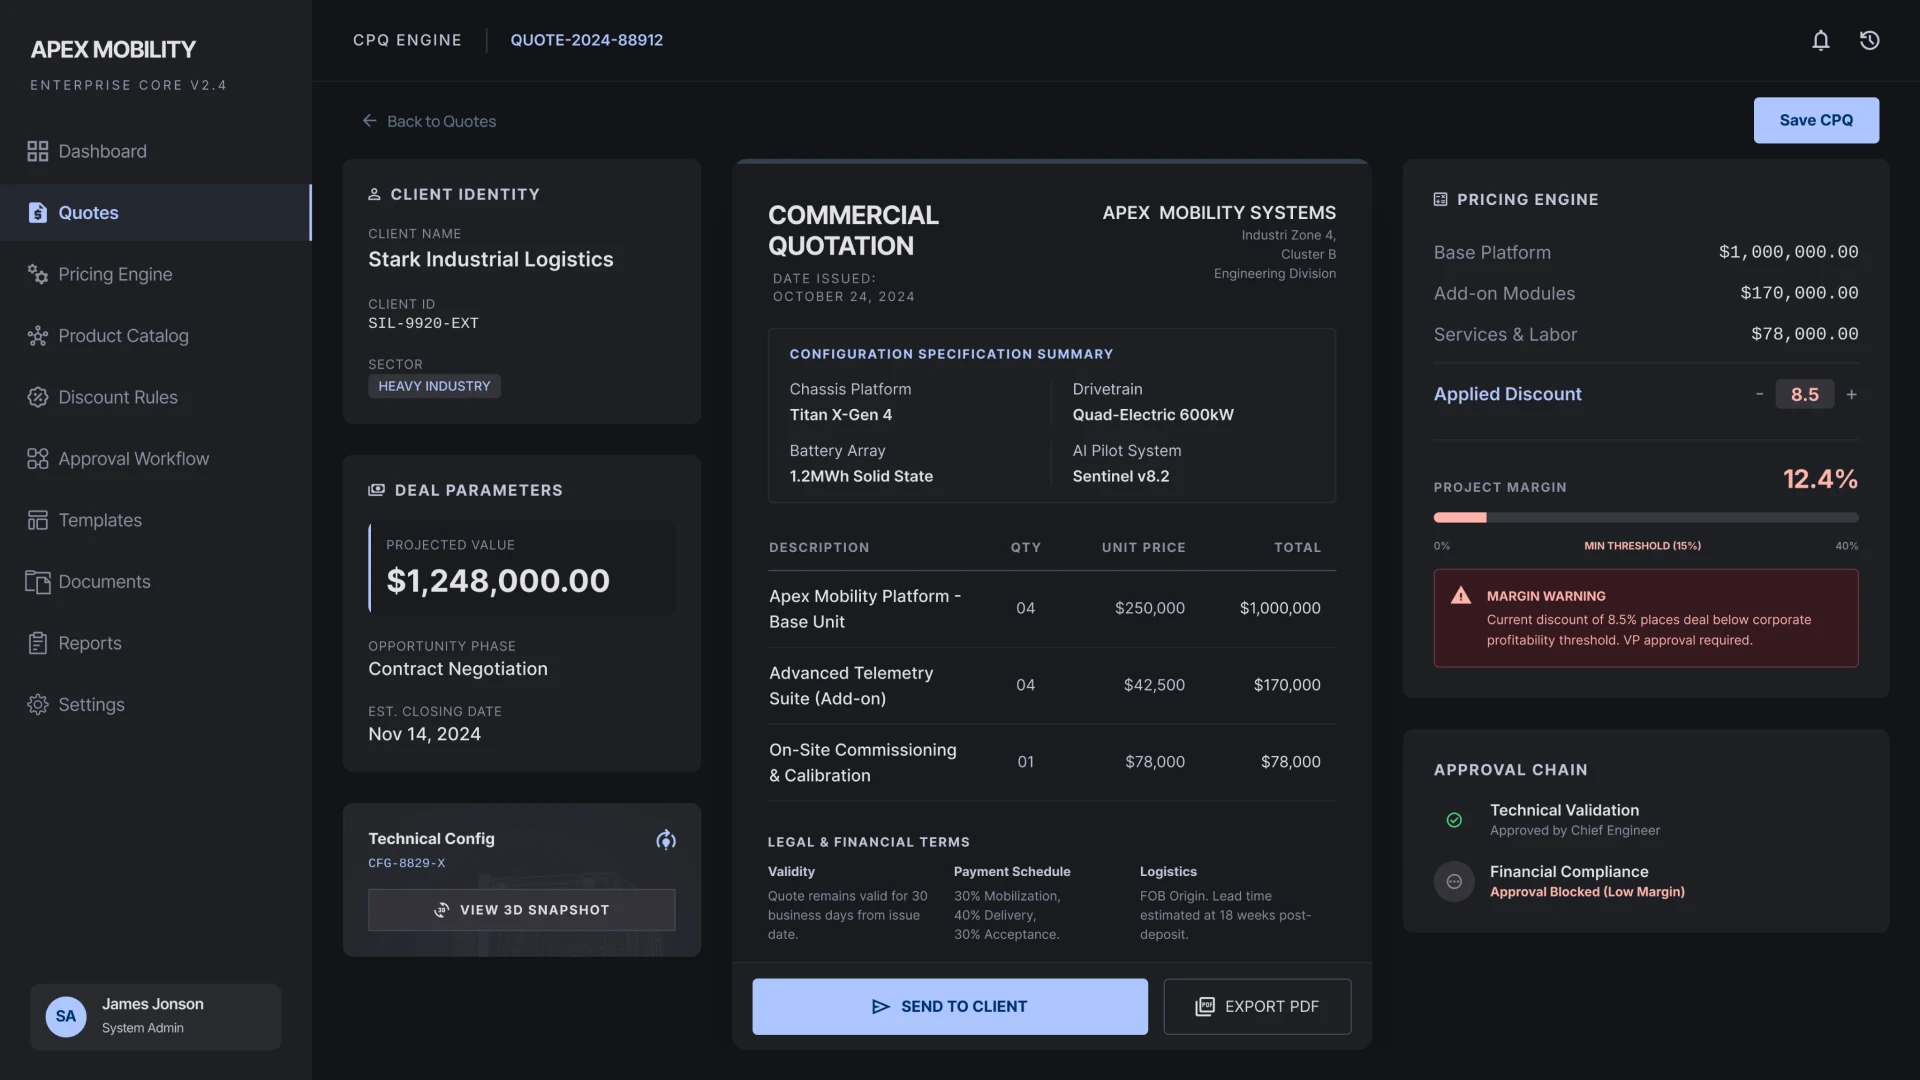Click the Export PDF button
The height and width of the screenshot is (1080, 1920).
1256,1006
